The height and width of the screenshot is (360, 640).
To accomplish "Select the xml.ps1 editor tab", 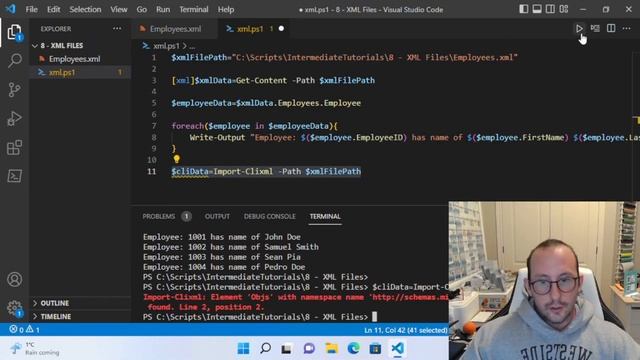I will pyautogui.click(x=250, y=29).
